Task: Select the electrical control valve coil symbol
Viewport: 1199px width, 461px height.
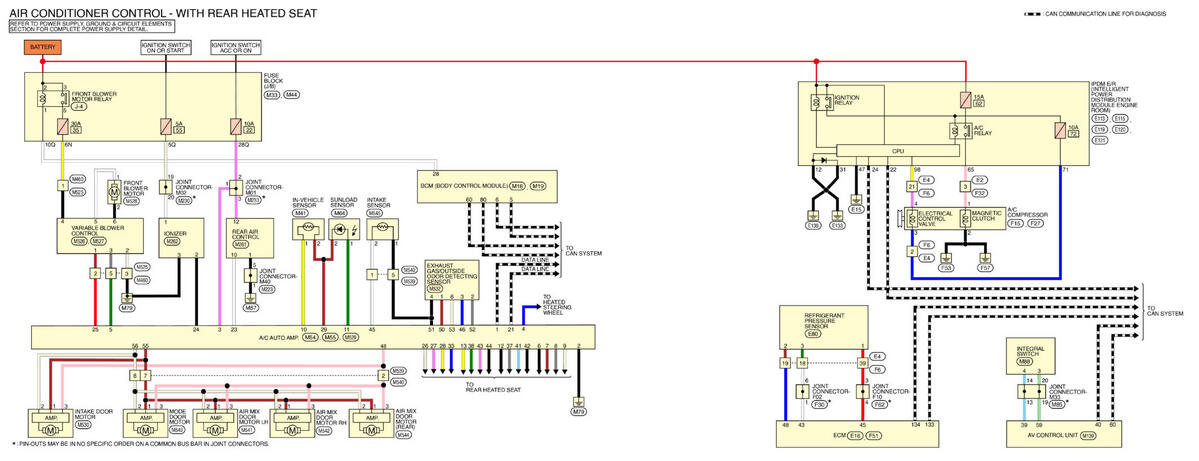Action: click(913, 219)
